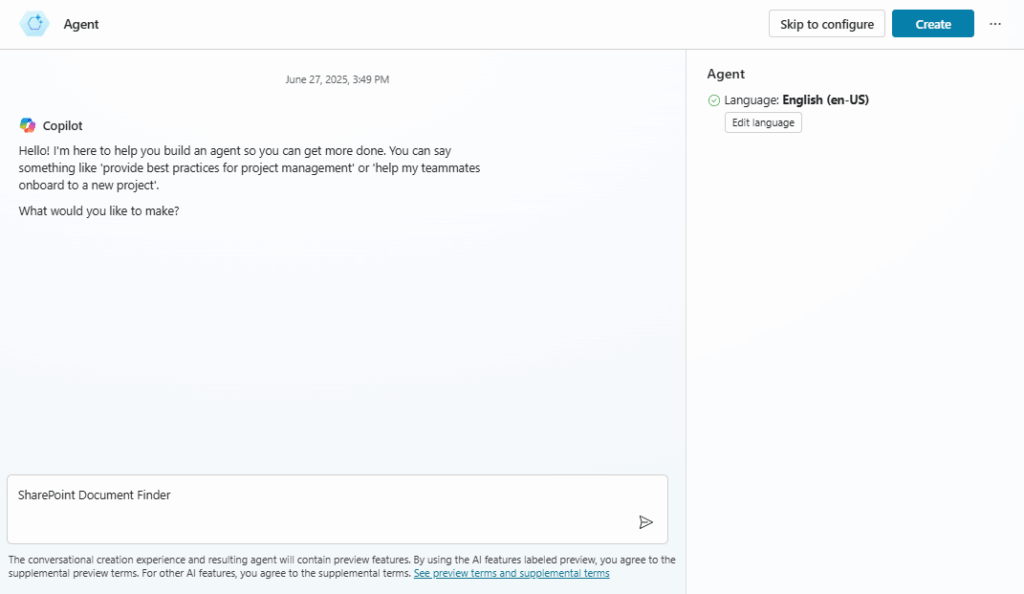Open See preview terms and supplemental terms link
Image resolution: width=1024 pixels, height=594 pixels.
point(511,573)
